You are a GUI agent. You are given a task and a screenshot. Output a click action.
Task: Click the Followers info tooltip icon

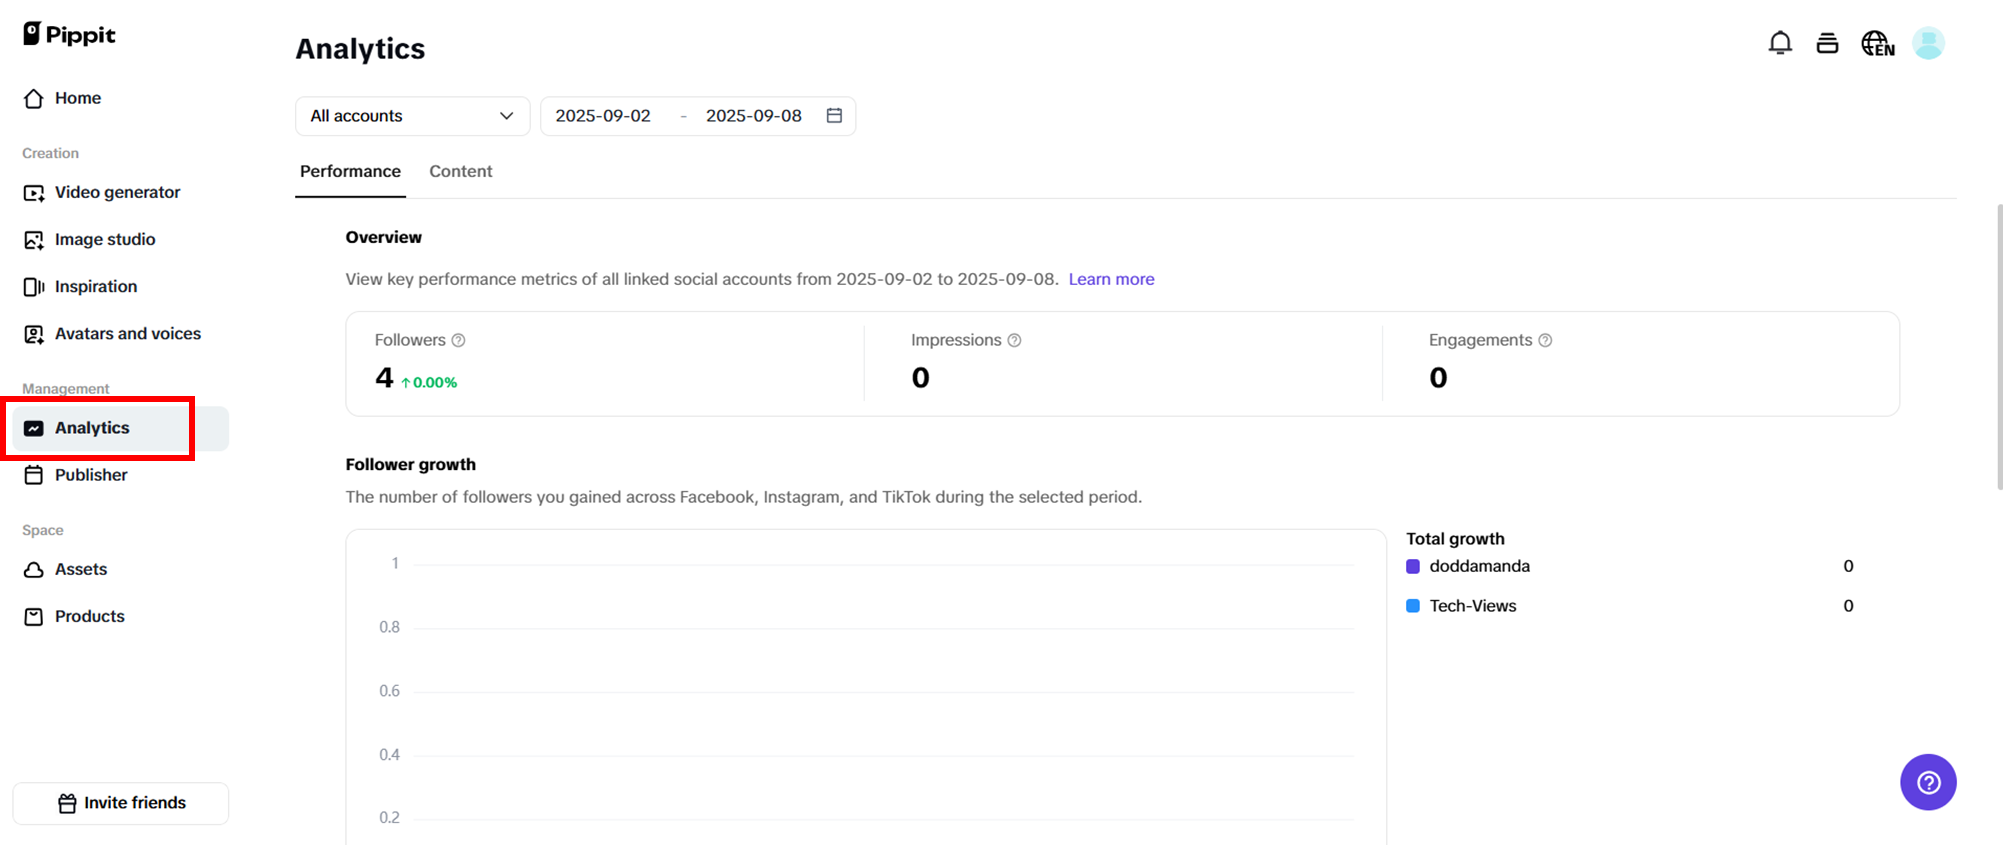point(459,340)
